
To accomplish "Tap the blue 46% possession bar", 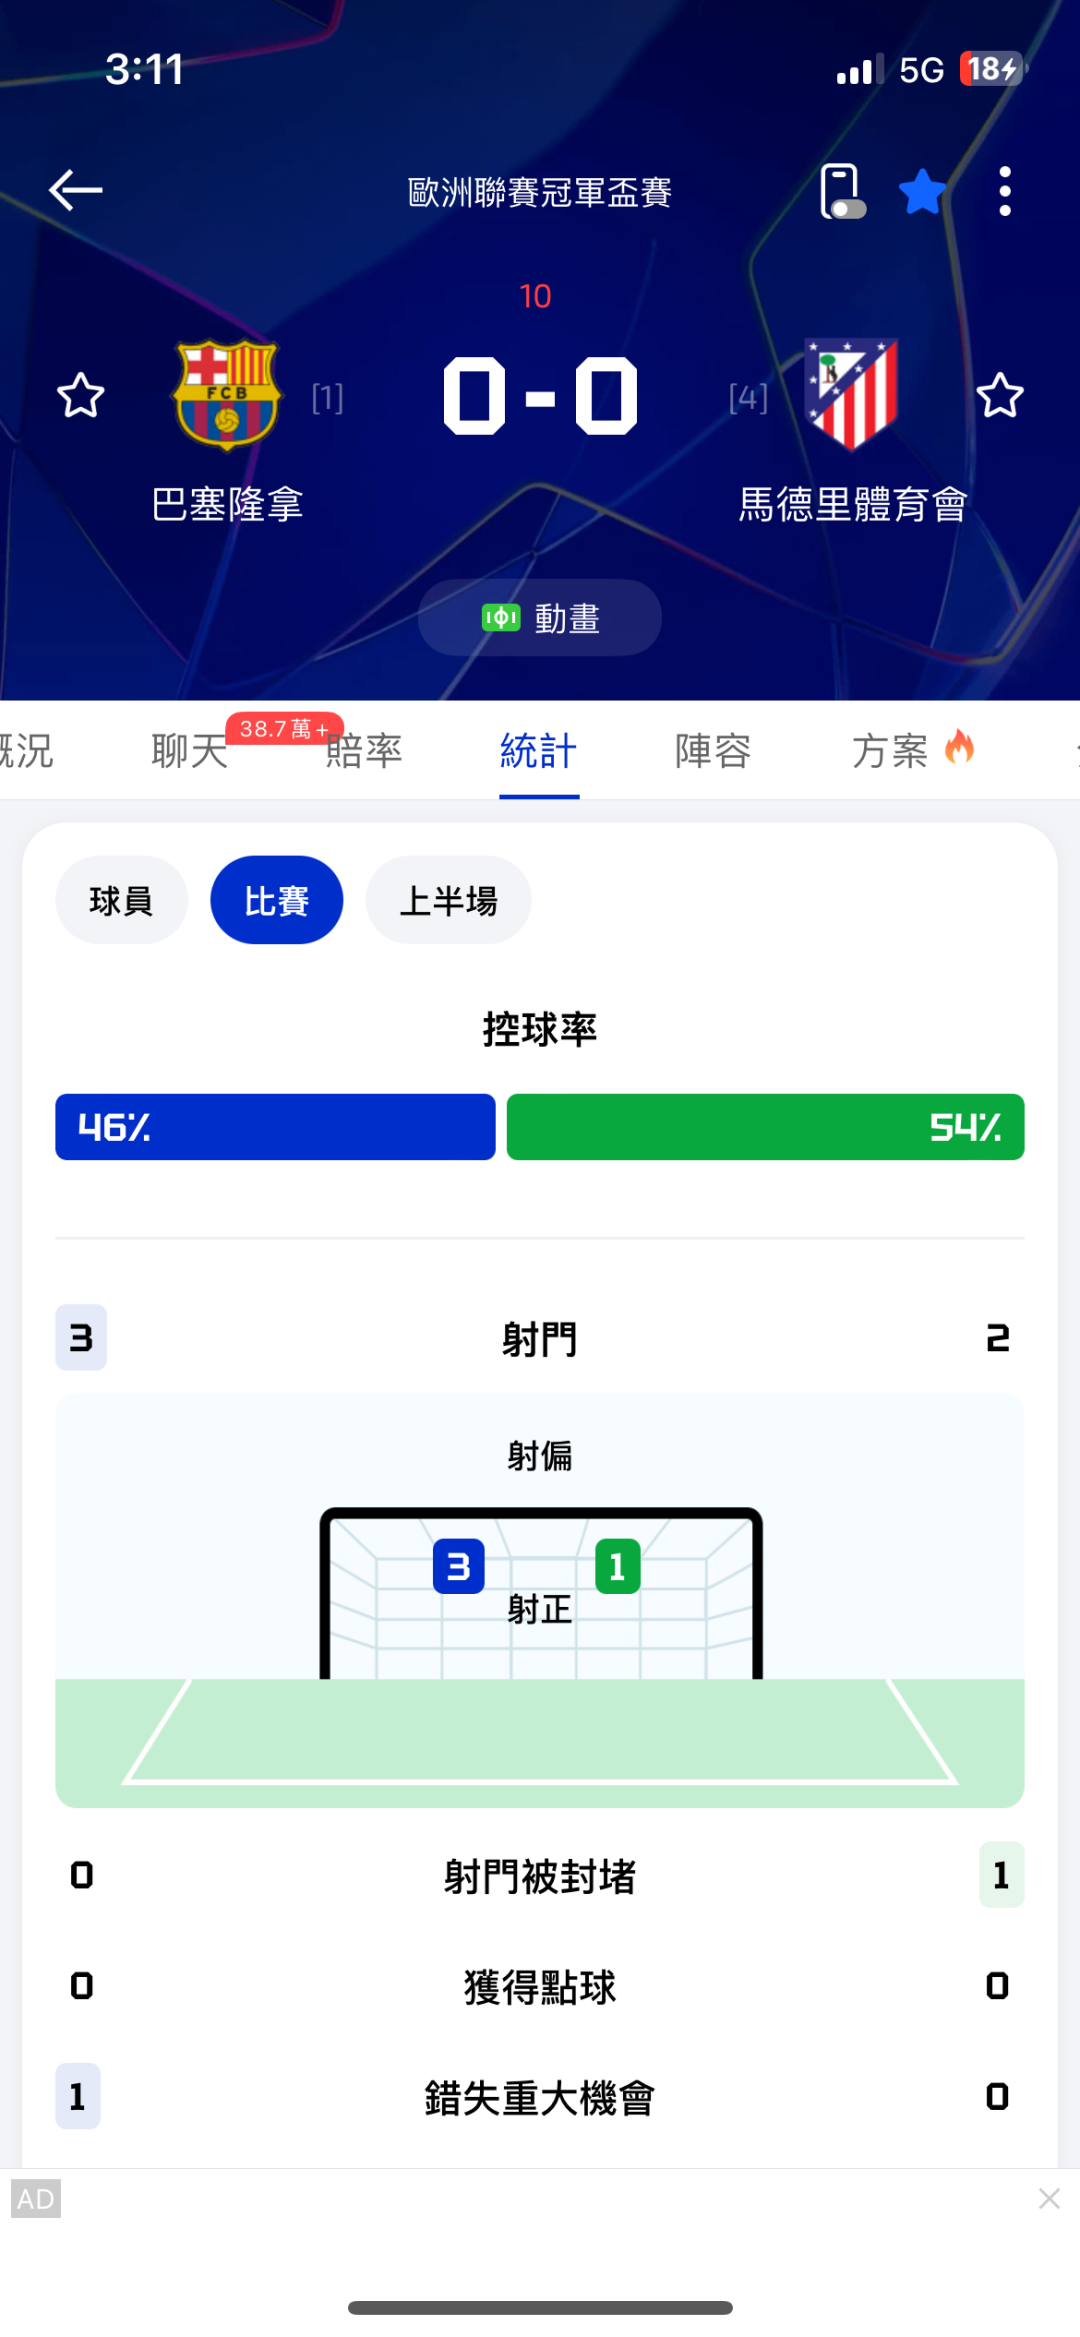I will tap(275, 1127).
